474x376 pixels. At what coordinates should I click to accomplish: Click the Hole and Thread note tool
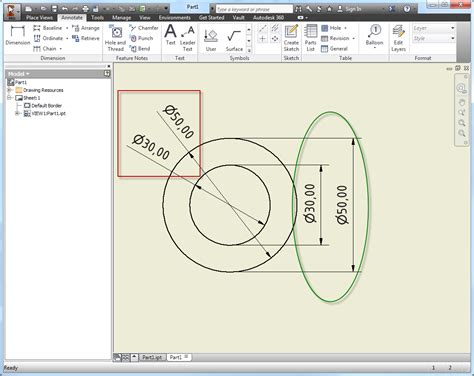pos(115,38)
